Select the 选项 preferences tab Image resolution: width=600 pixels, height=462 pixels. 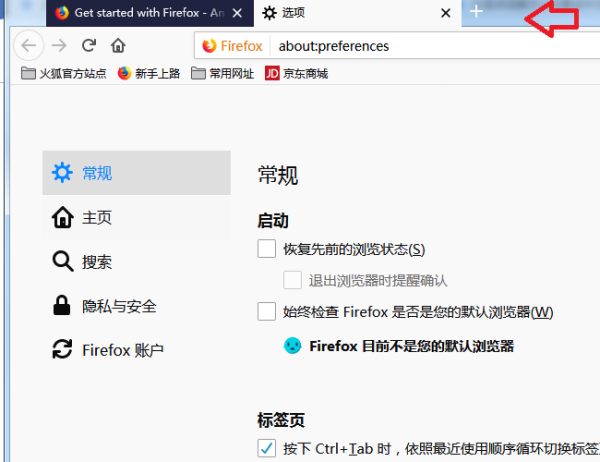(357, 13)
